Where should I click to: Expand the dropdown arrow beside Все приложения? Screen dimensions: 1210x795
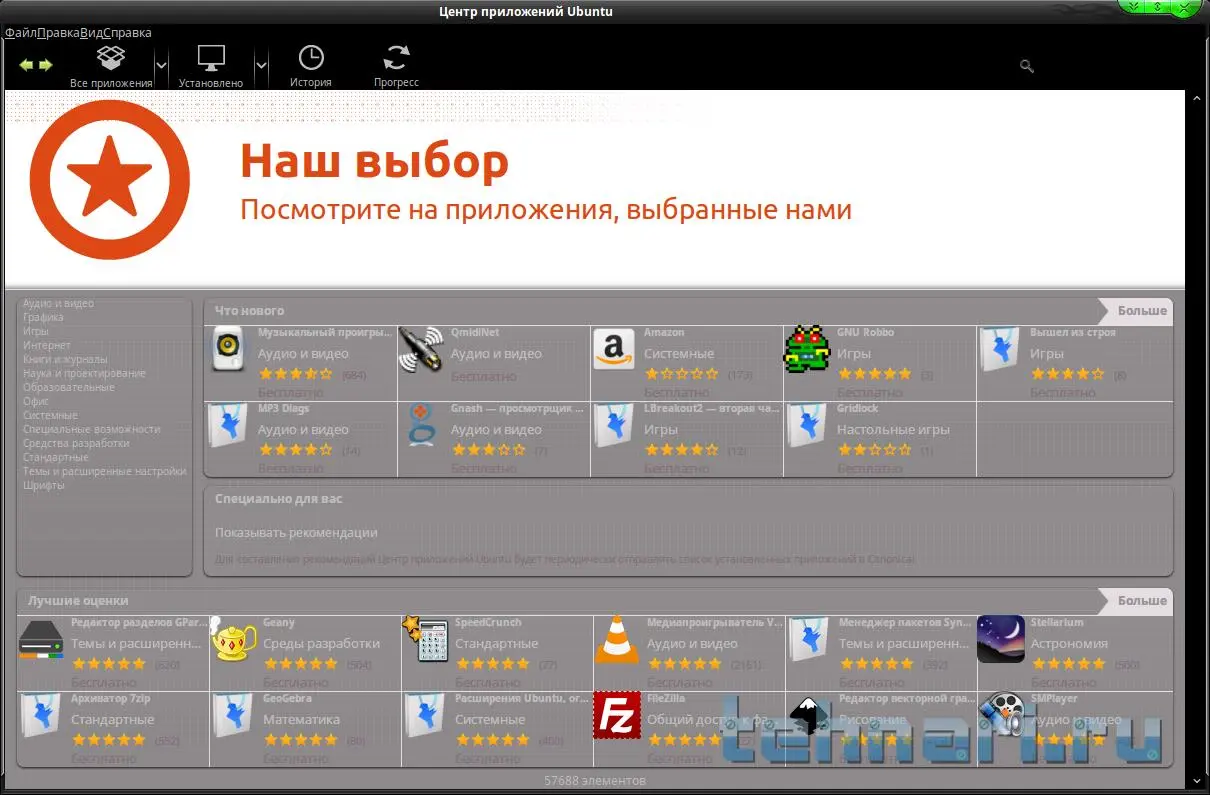point(161,66)
